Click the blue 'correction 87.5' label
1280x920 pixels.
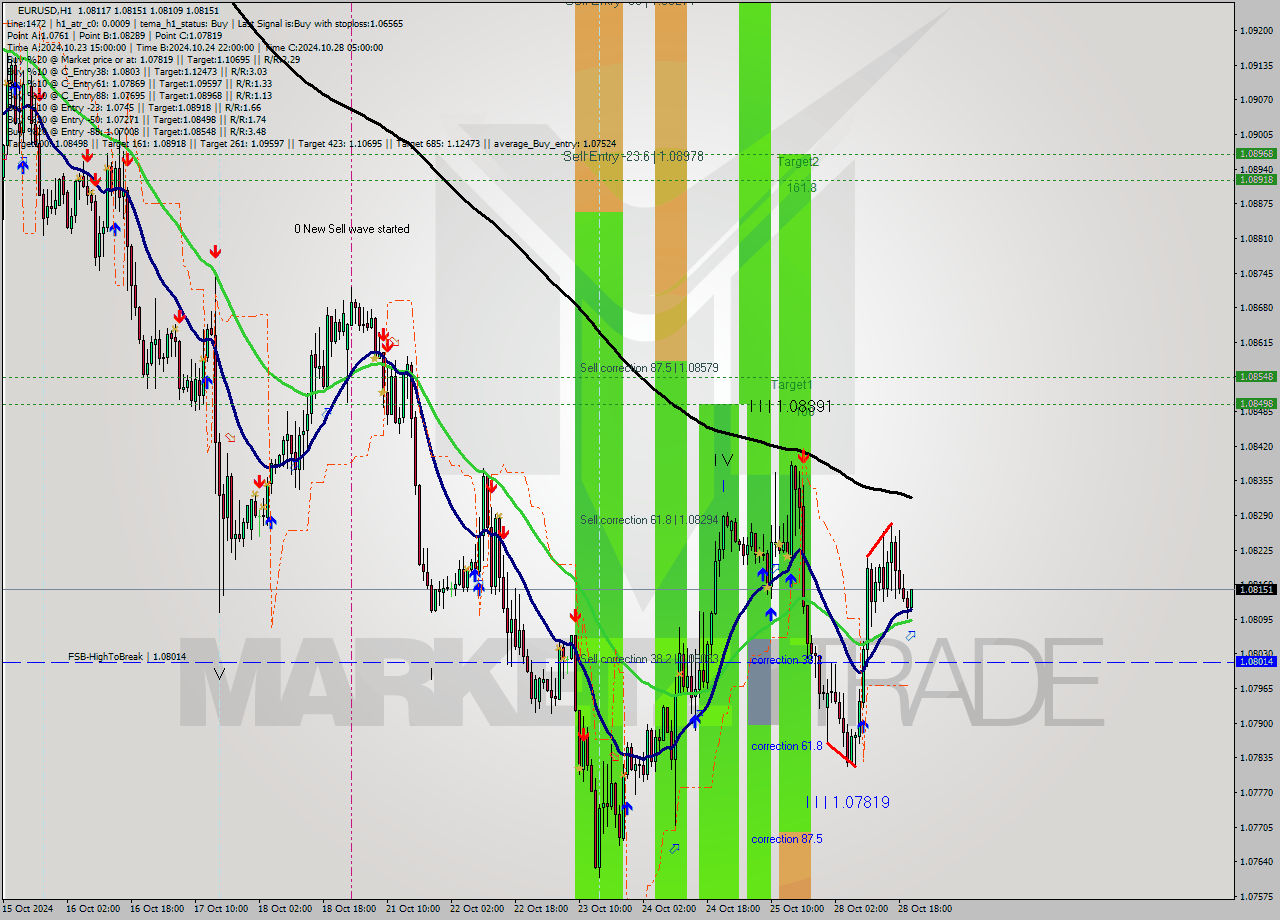pos(787,839)
